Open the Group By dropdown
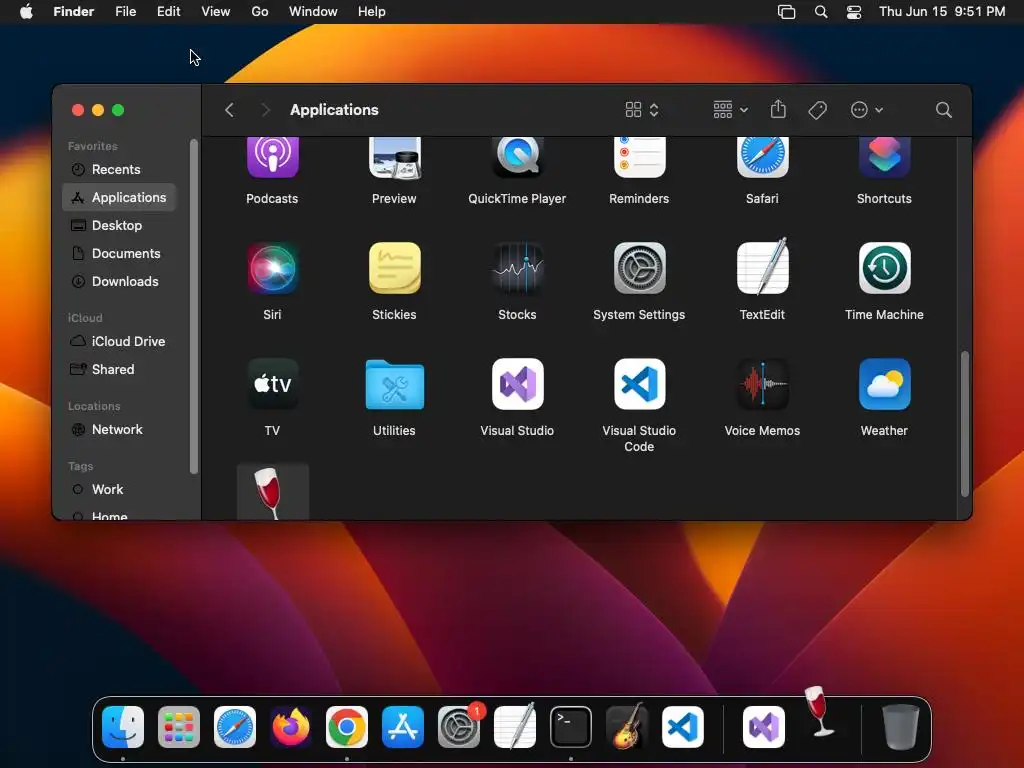This screenshot has height=768, width=1024. tap(730, 110)
